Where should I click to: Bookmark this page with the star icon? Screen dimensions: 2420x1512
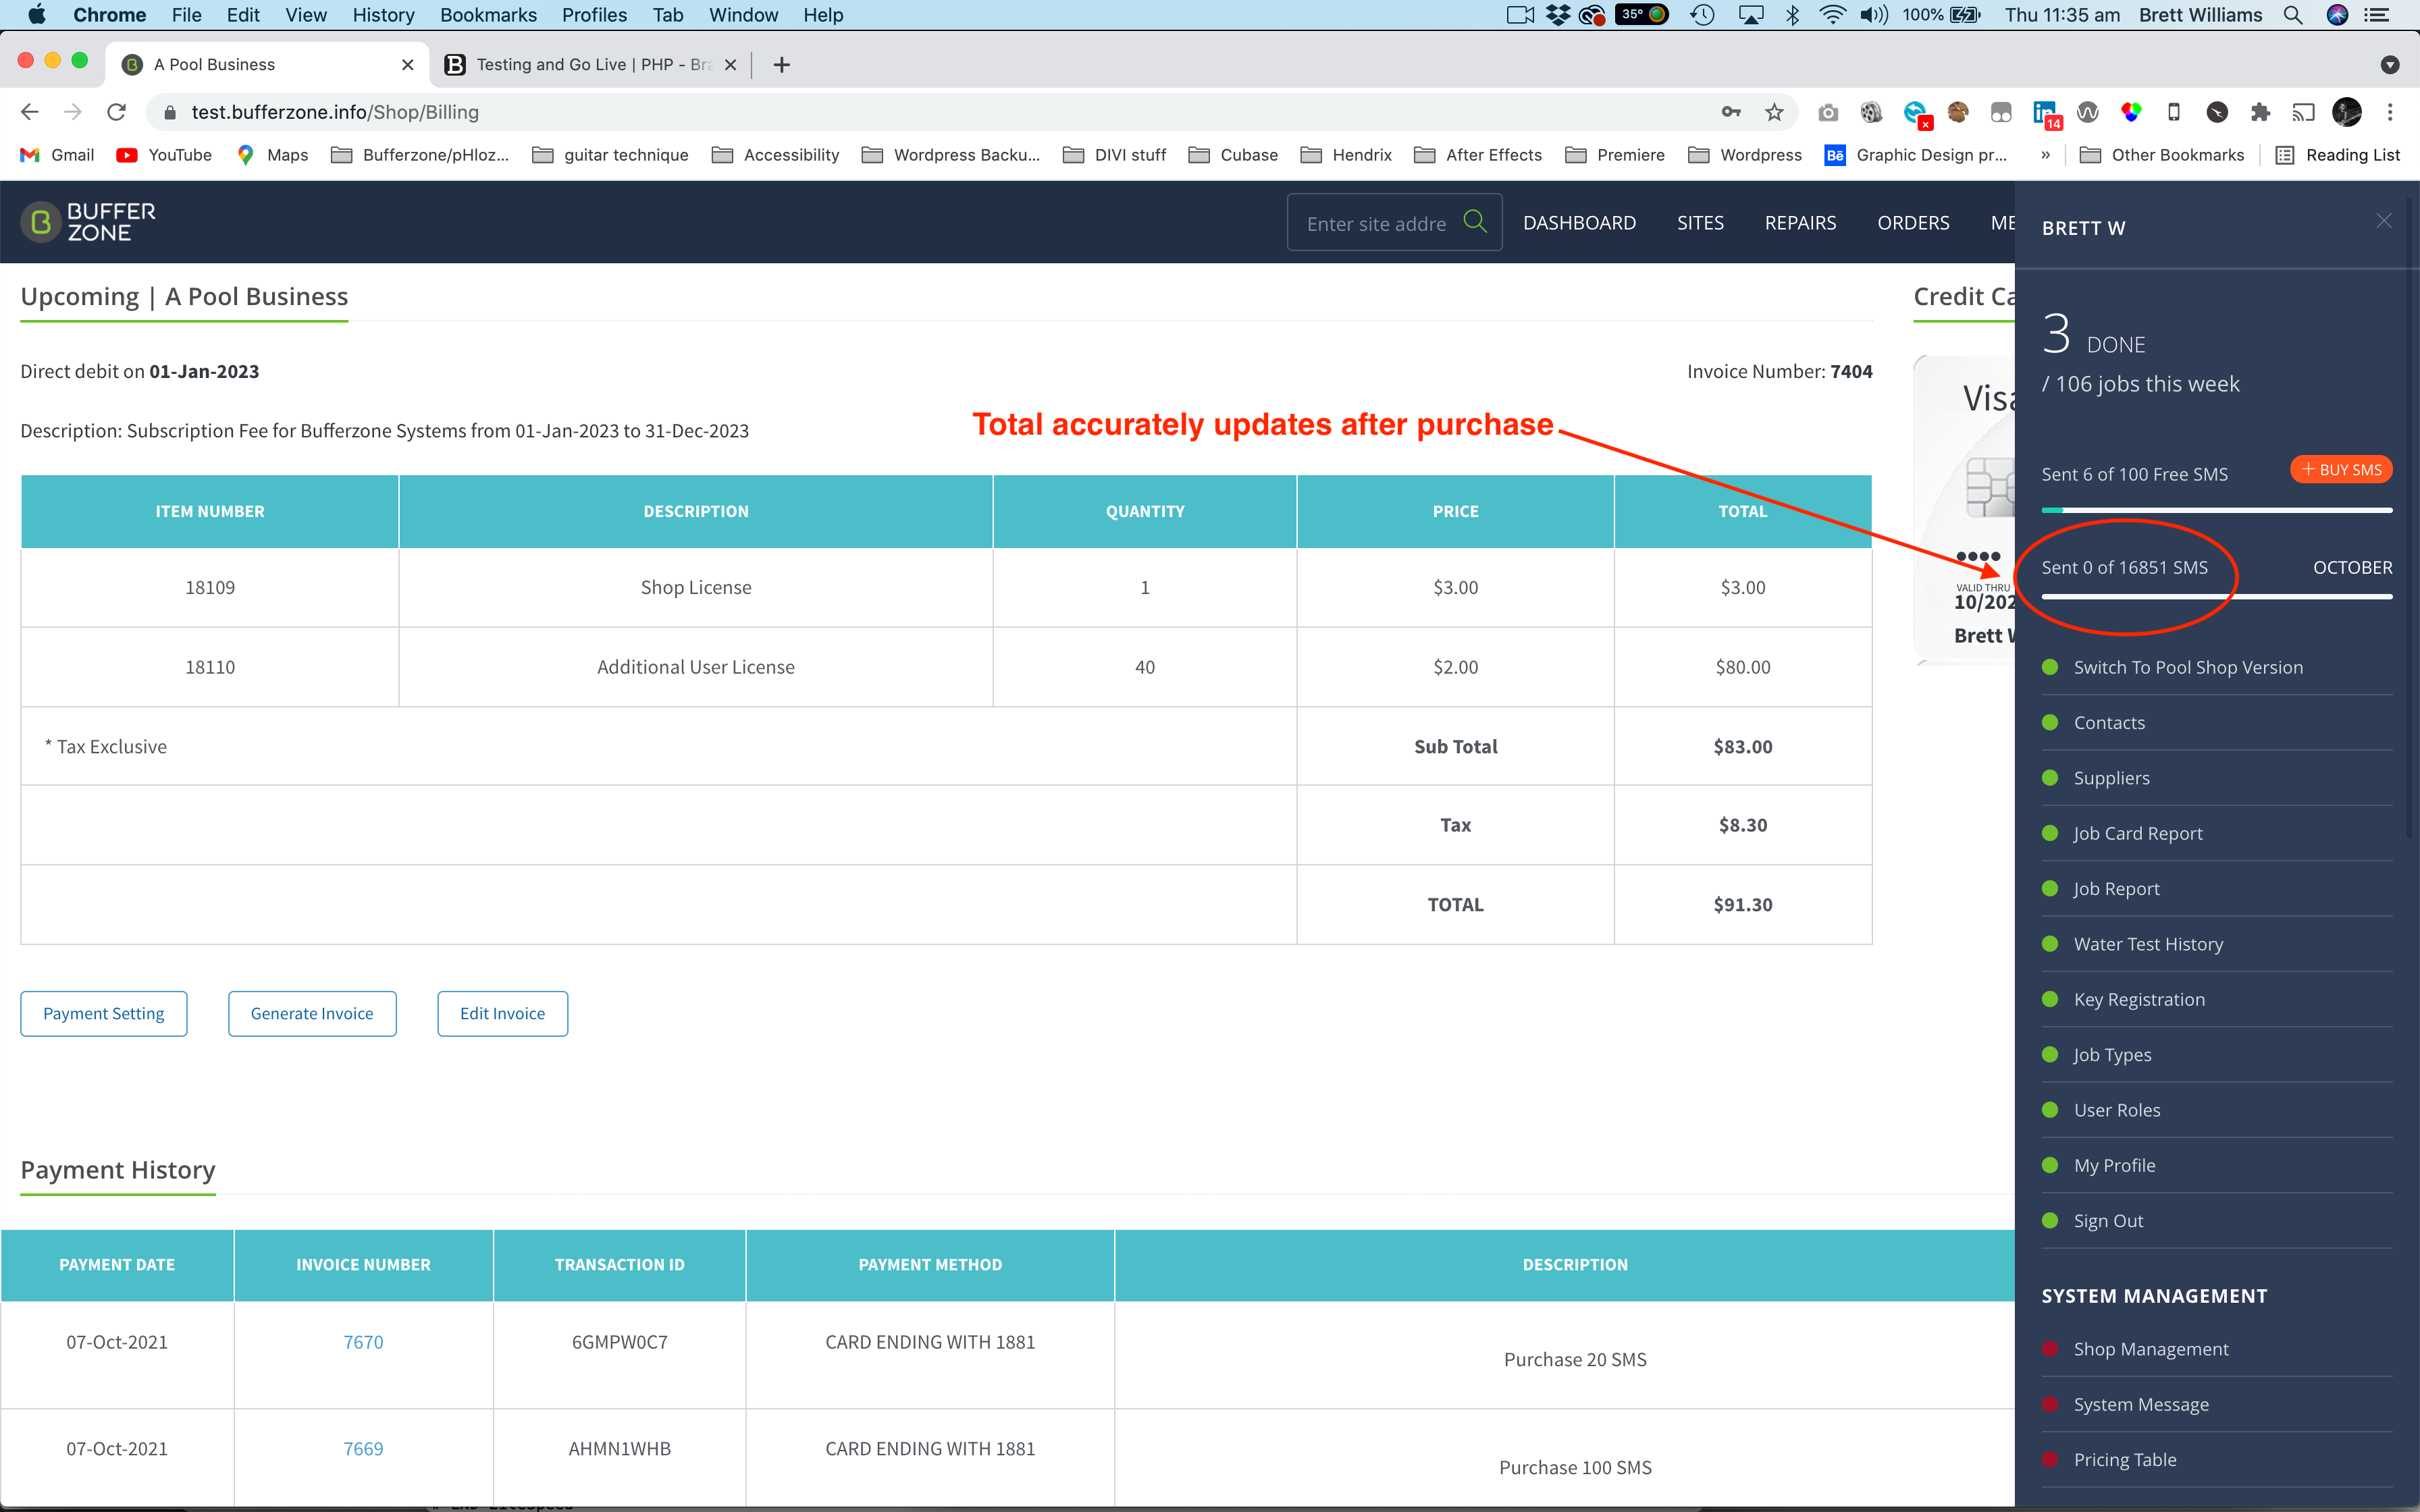[1774, 112]
